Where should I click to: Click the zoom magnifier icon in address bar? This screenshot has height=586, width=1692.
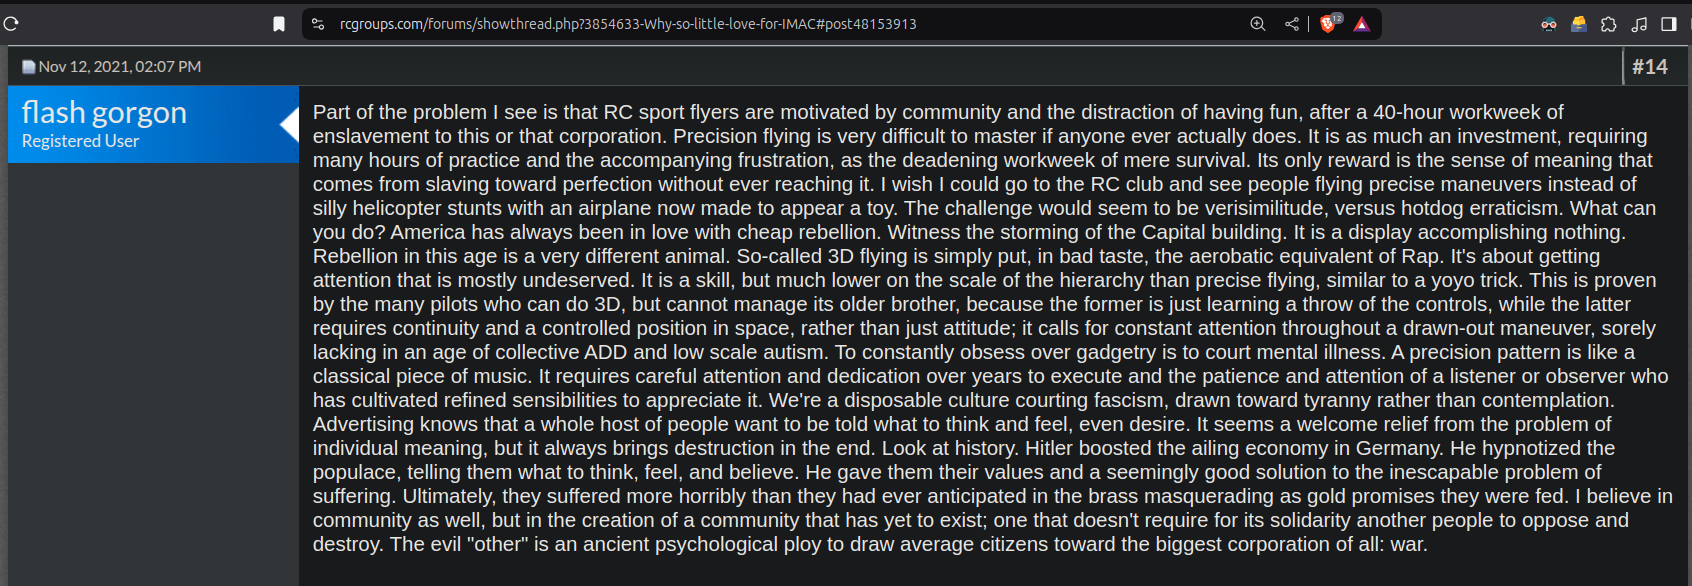tap(1258, 24)
